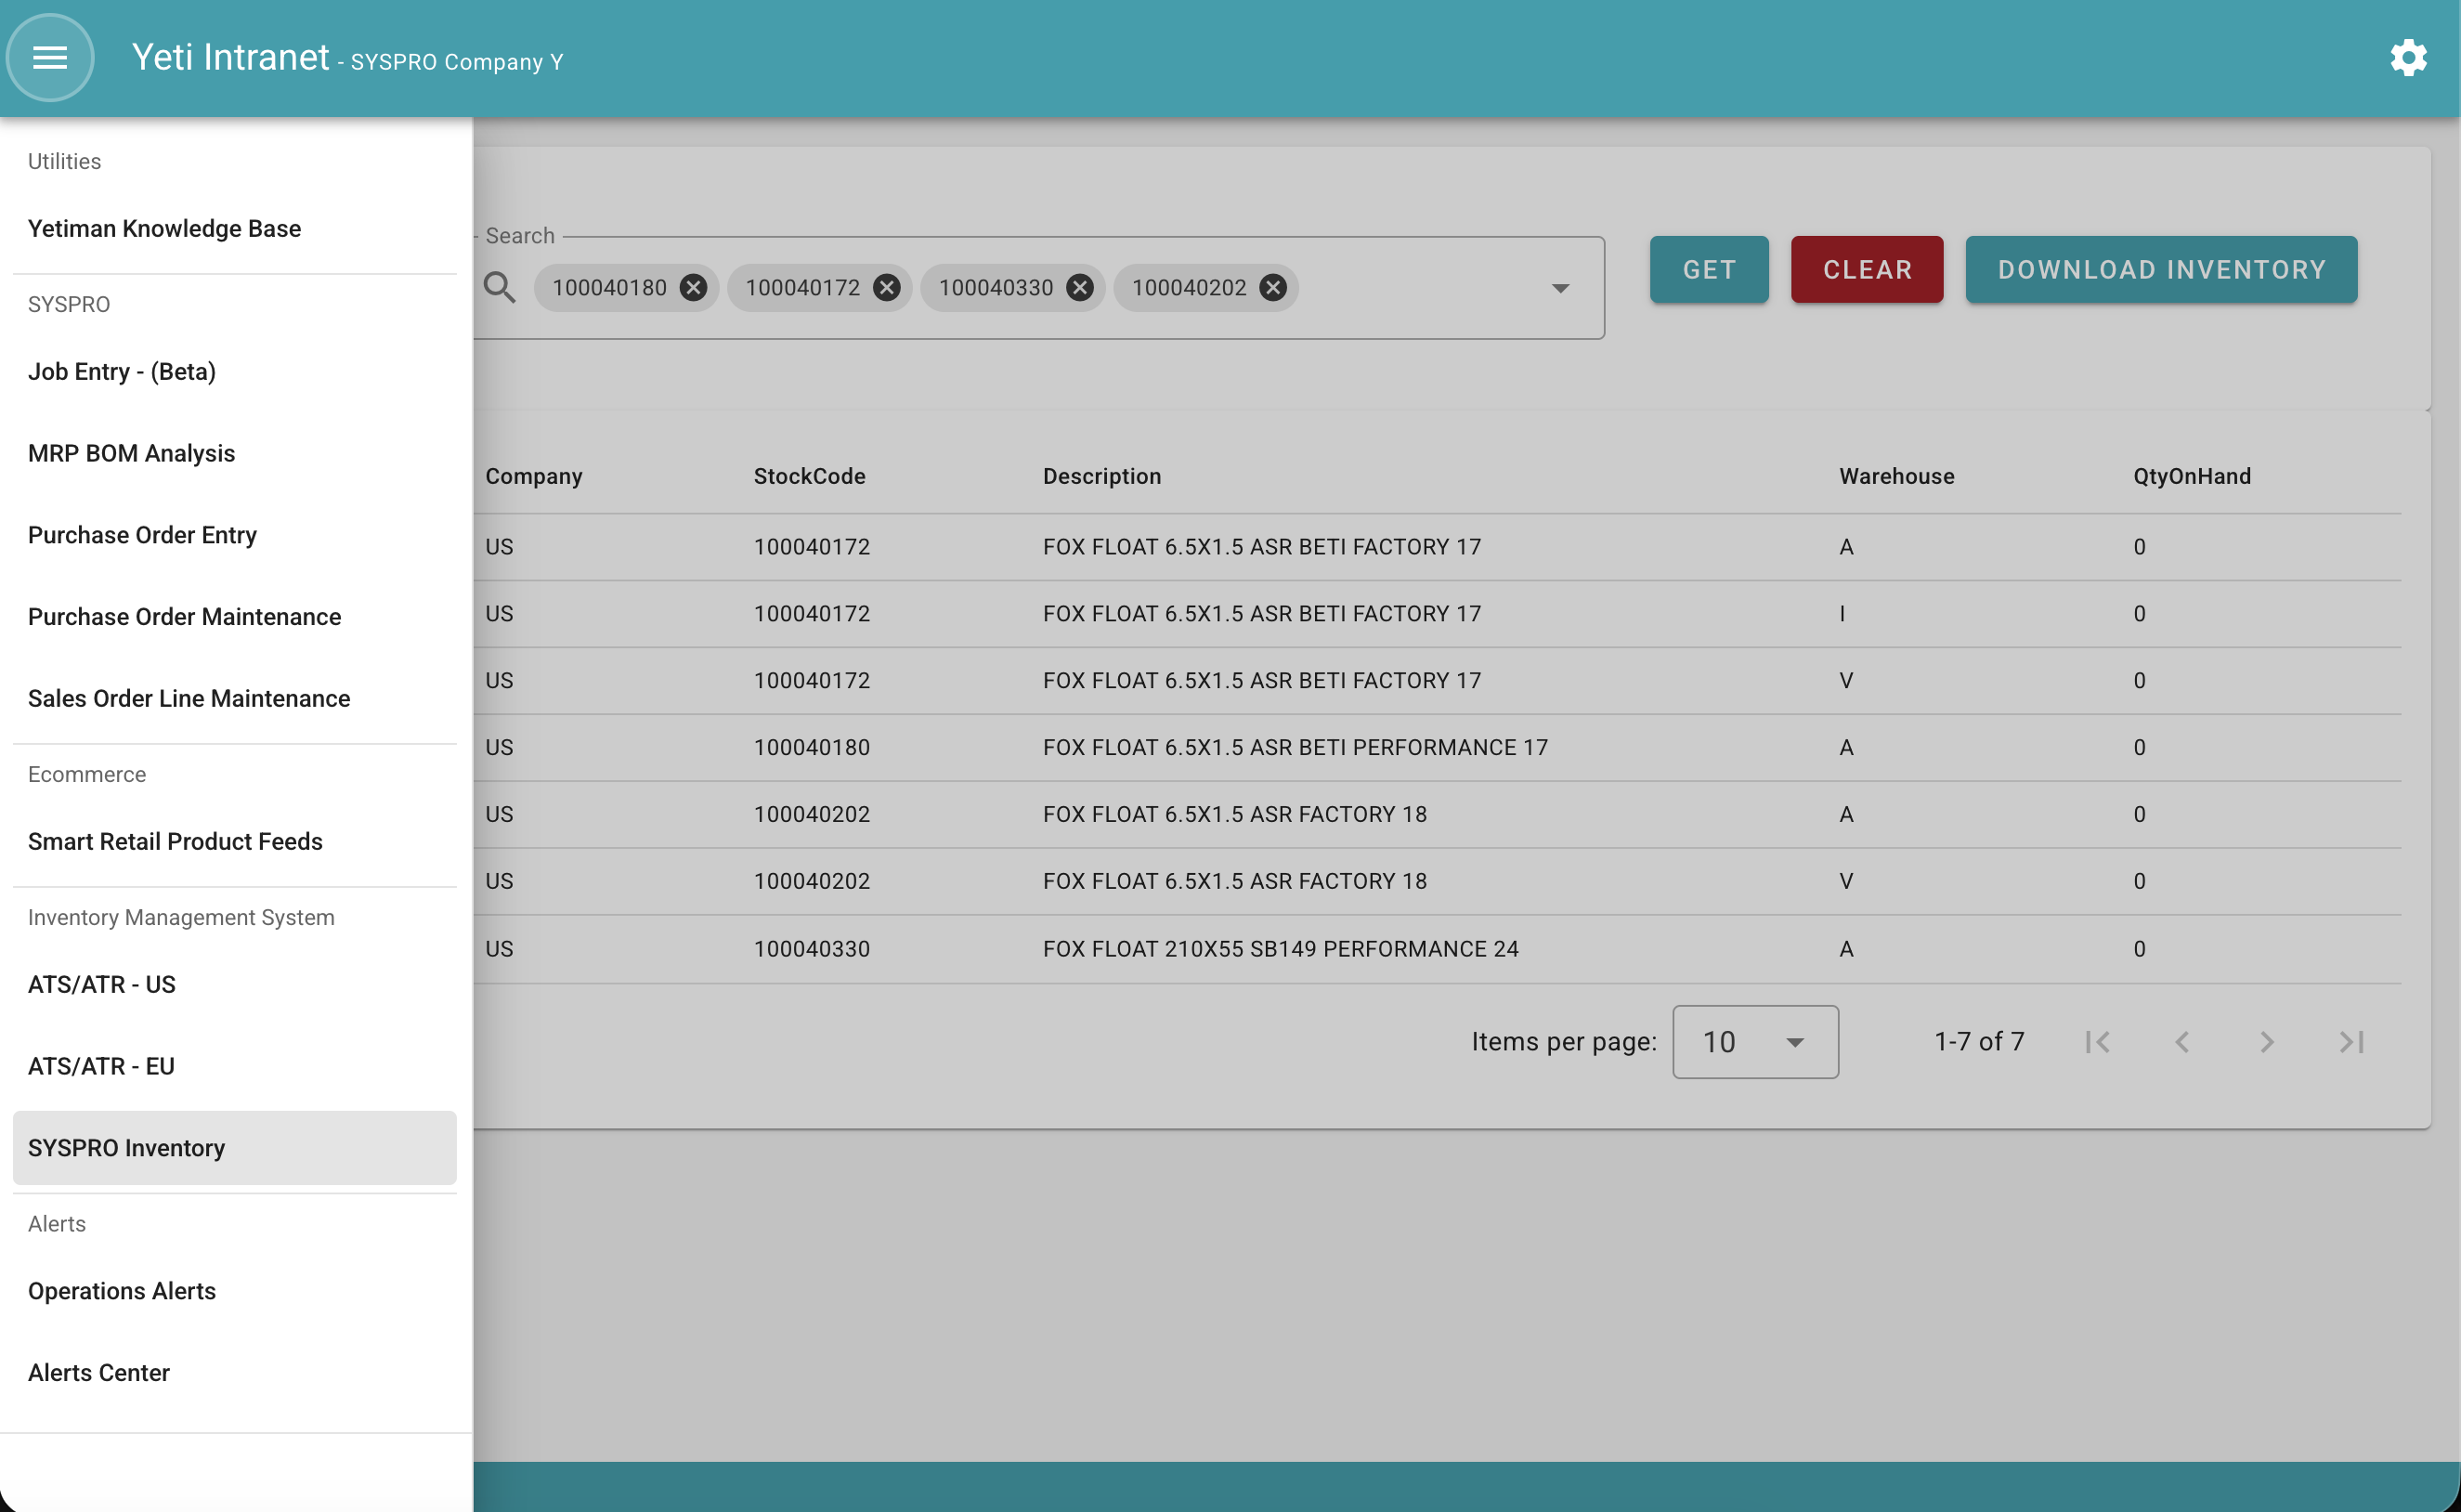Click the Warehouse column header

click(x=1896, y=476)
